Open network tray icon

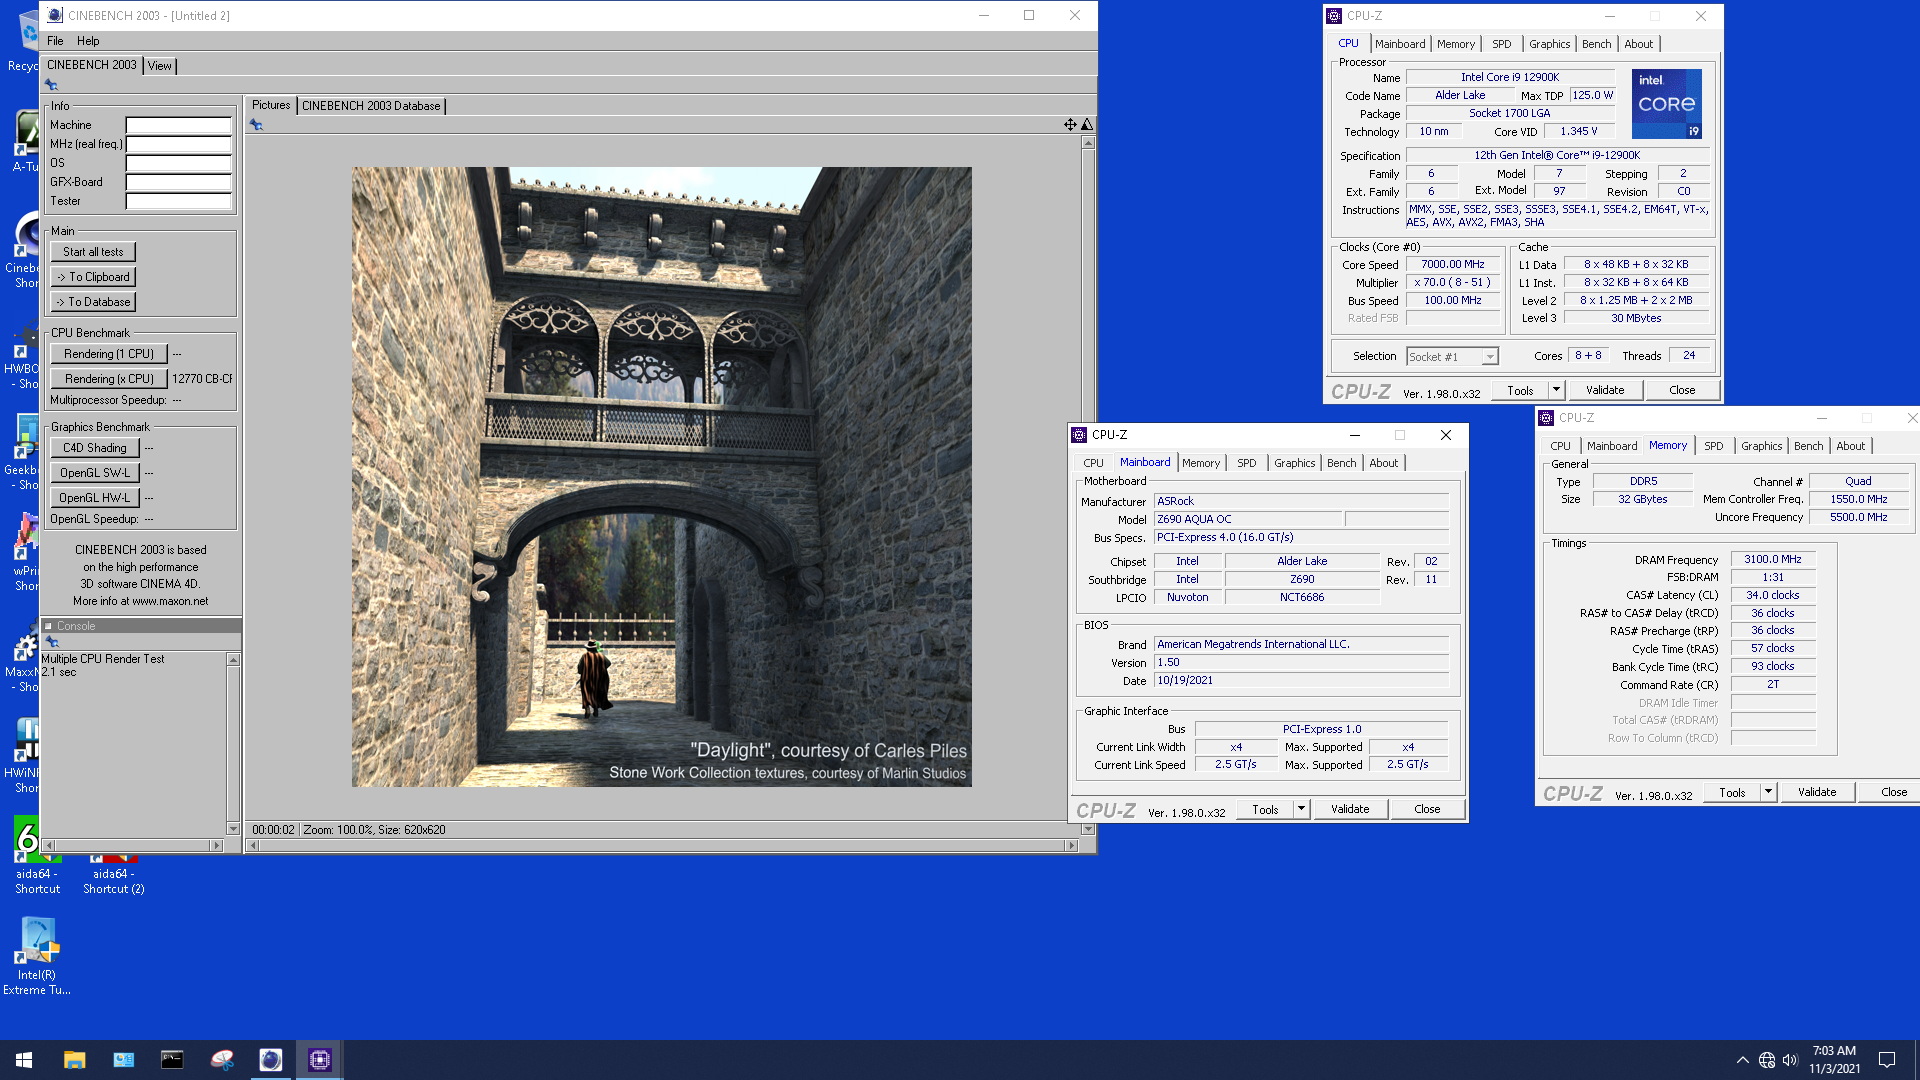pyautogui.click(x=1767, y=1060)
